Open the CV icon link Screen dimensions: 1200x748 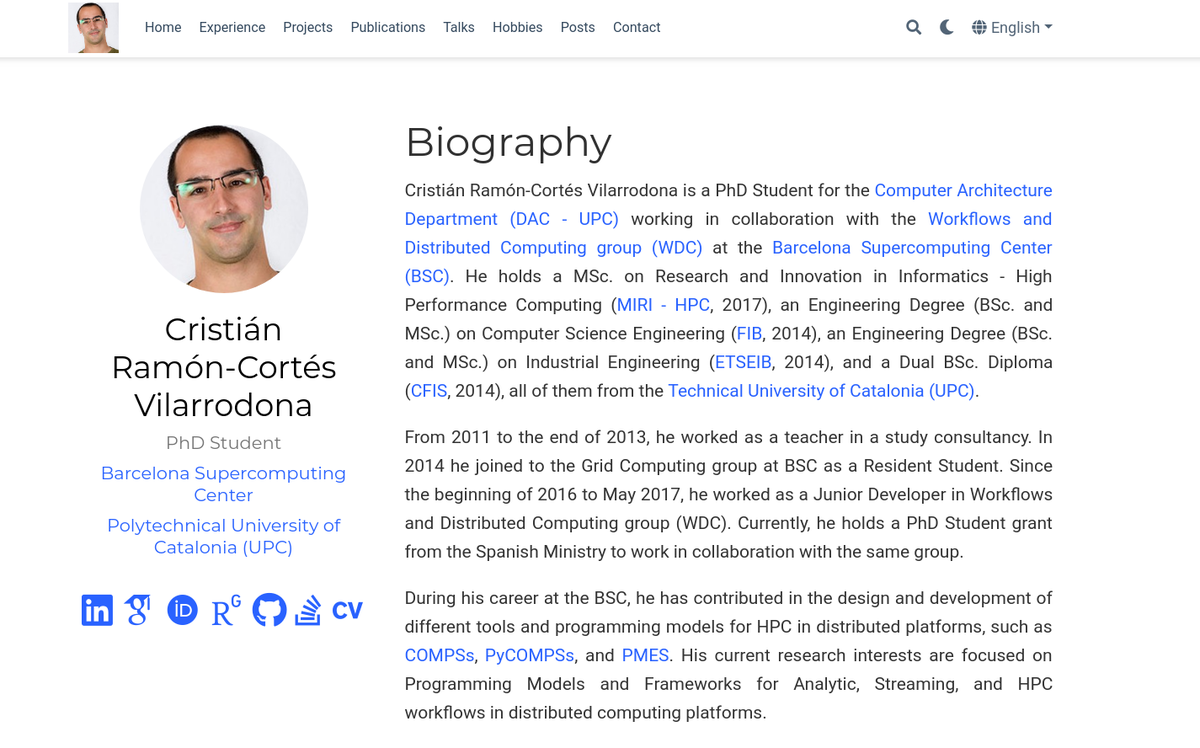tap(347, 610)
